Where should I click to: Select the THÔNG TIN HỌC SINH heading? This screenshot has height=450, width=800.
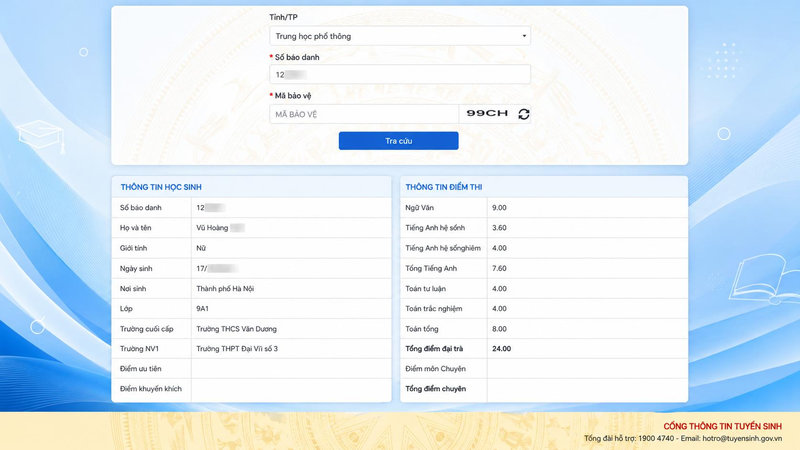click(x=161, y=187)
